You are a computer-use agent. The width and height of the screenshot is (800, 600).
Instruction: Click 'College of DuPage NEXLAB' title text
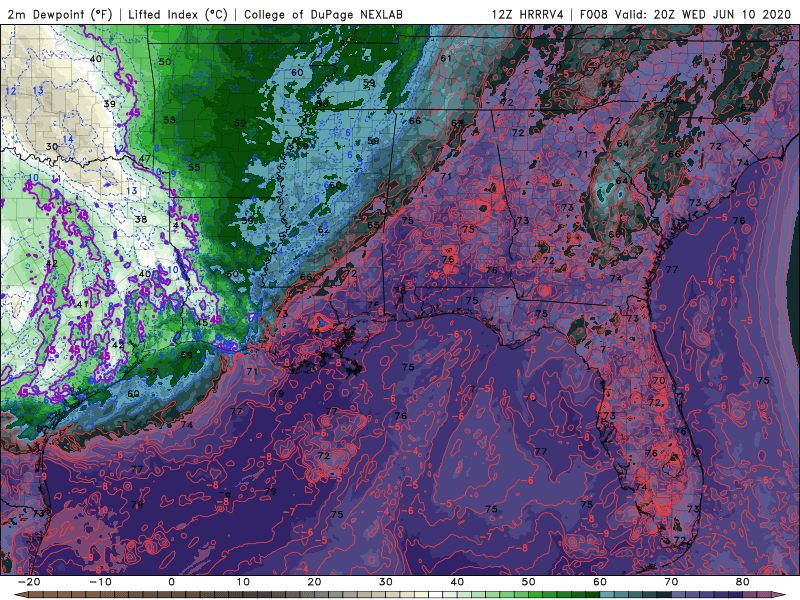click(x=323, y=14)
